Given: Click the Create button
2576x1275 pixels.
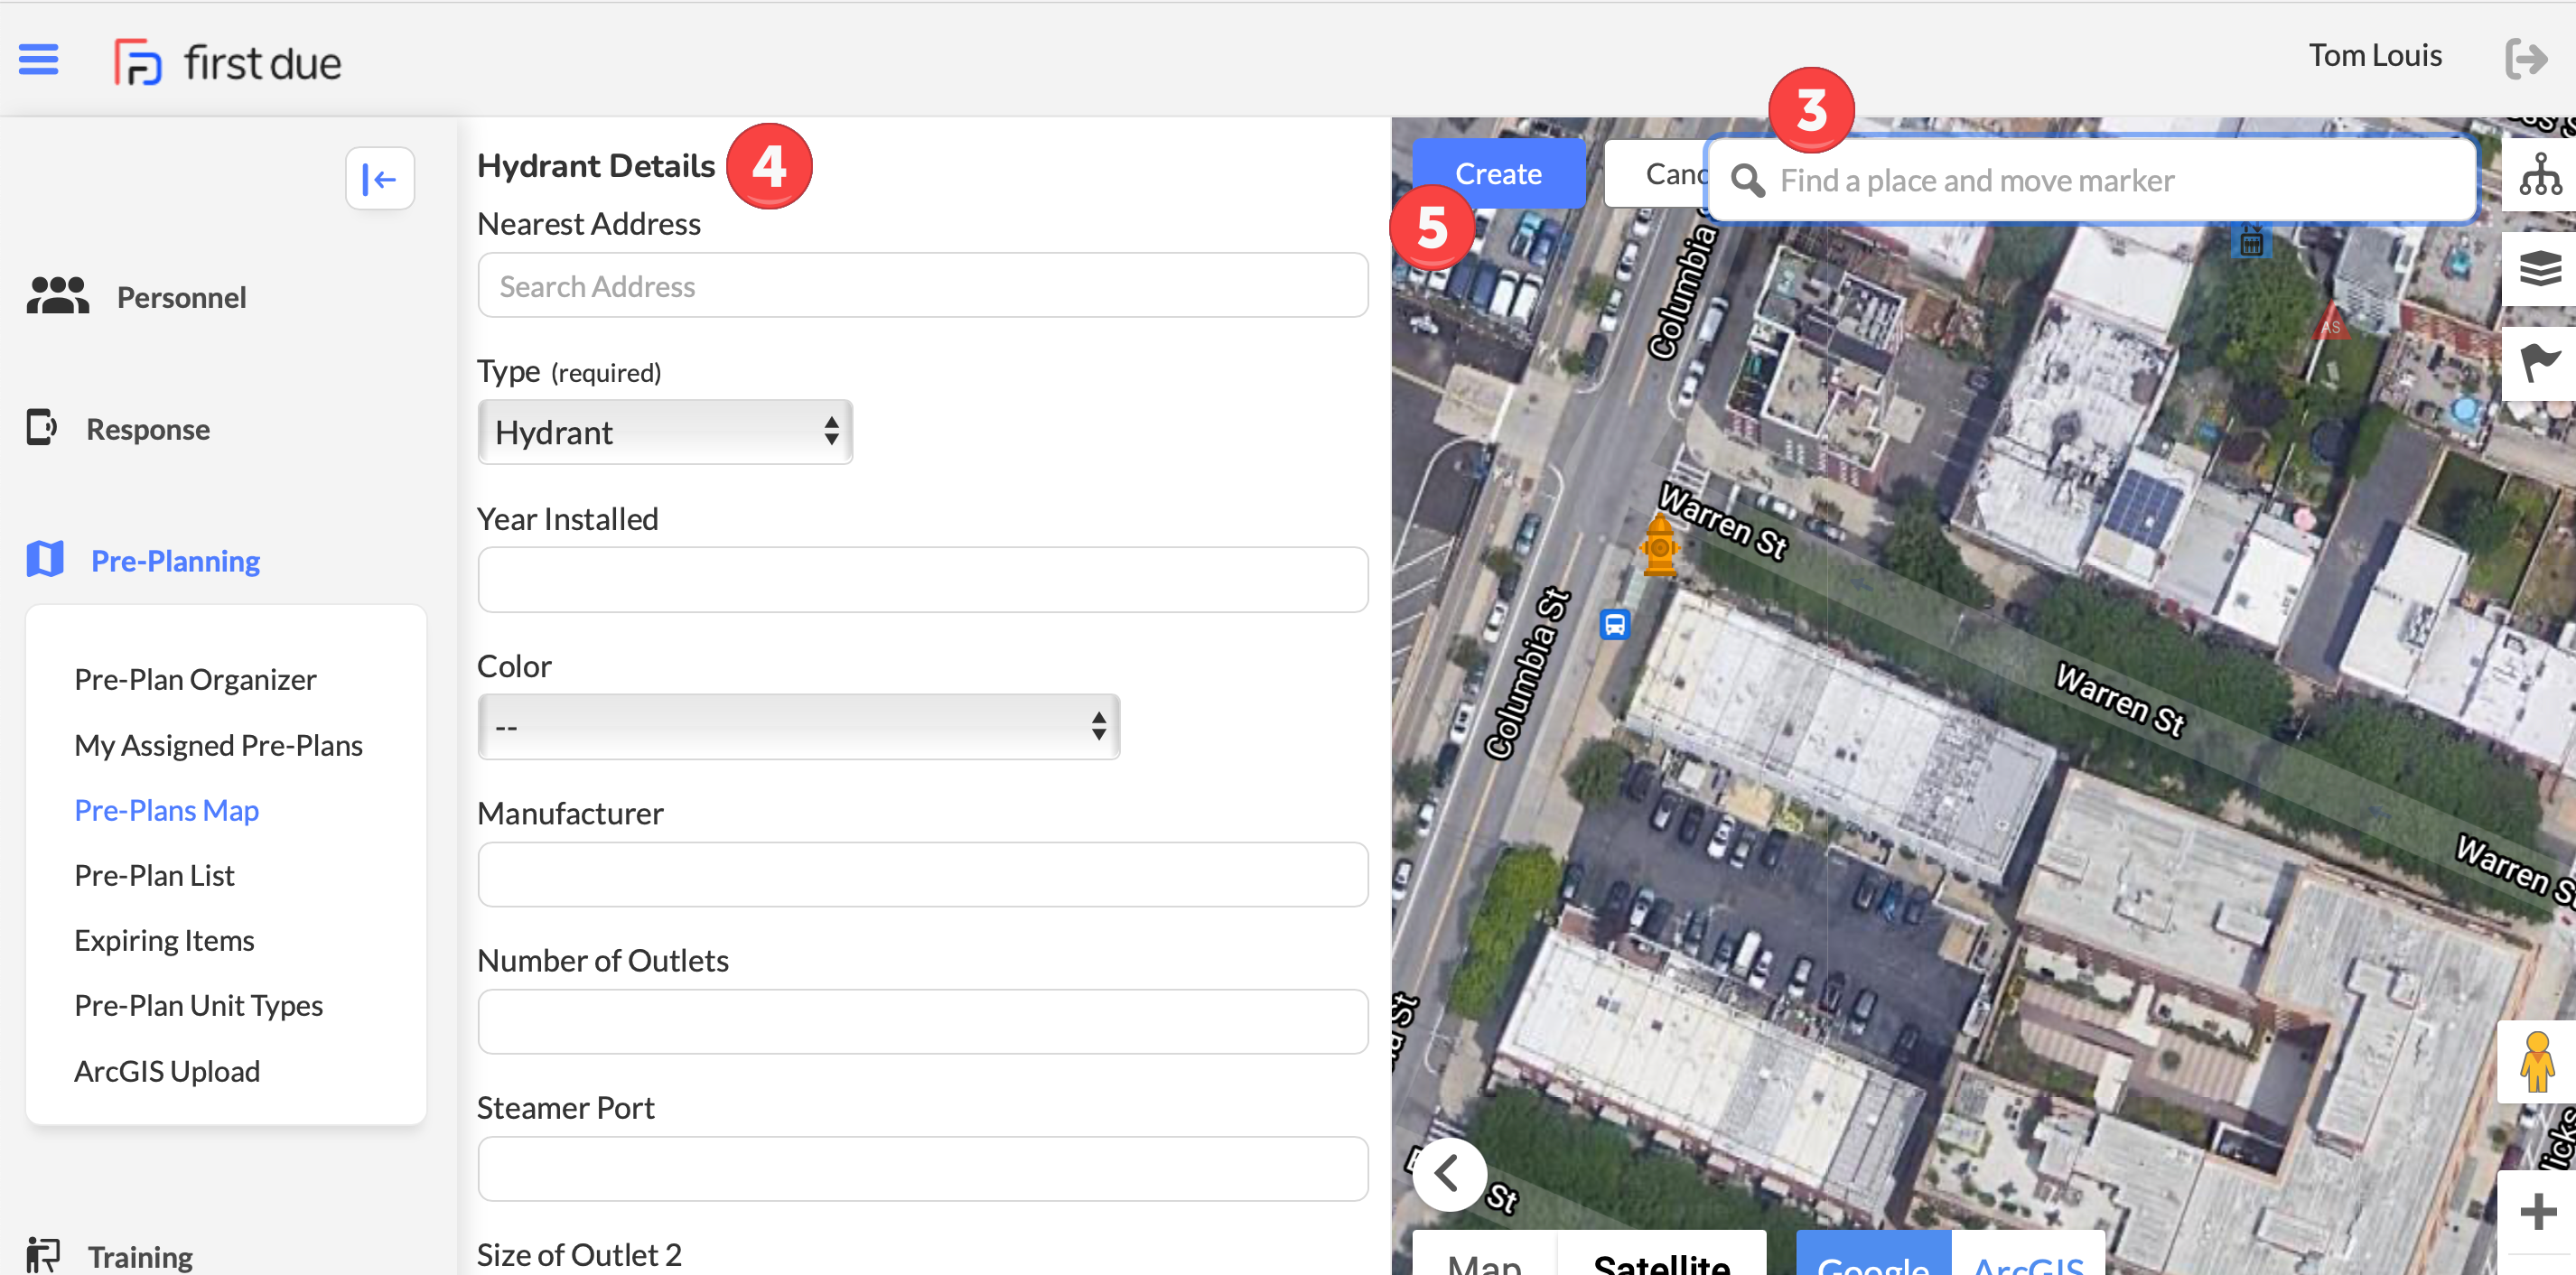Looking at the screenshot, I should [x=1498, y=172].
